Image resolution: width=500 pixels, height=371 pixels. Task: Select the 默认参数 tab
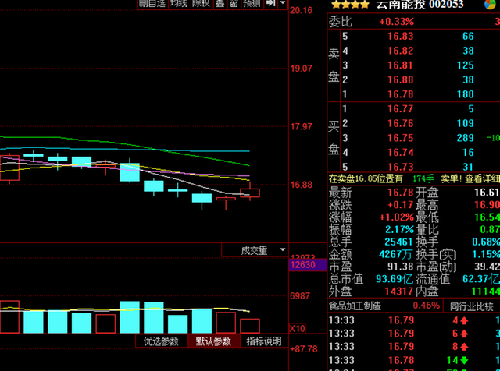[213, 341]
